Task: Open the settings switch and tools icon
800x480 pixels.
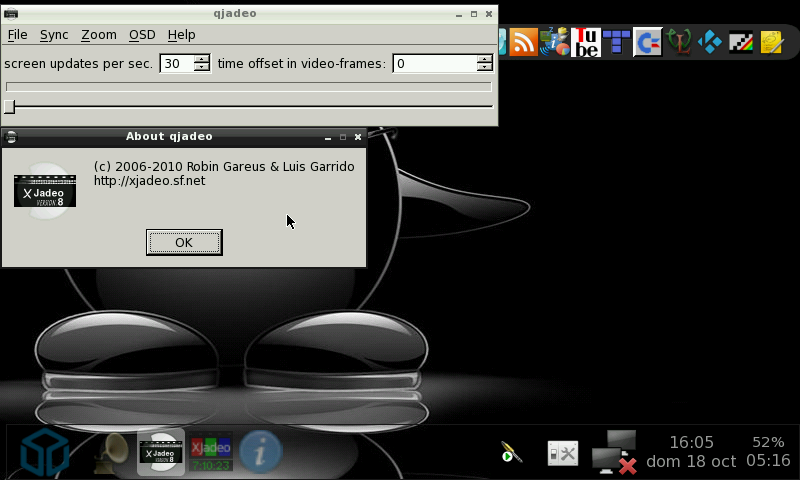Action: (x=562, y=454)
